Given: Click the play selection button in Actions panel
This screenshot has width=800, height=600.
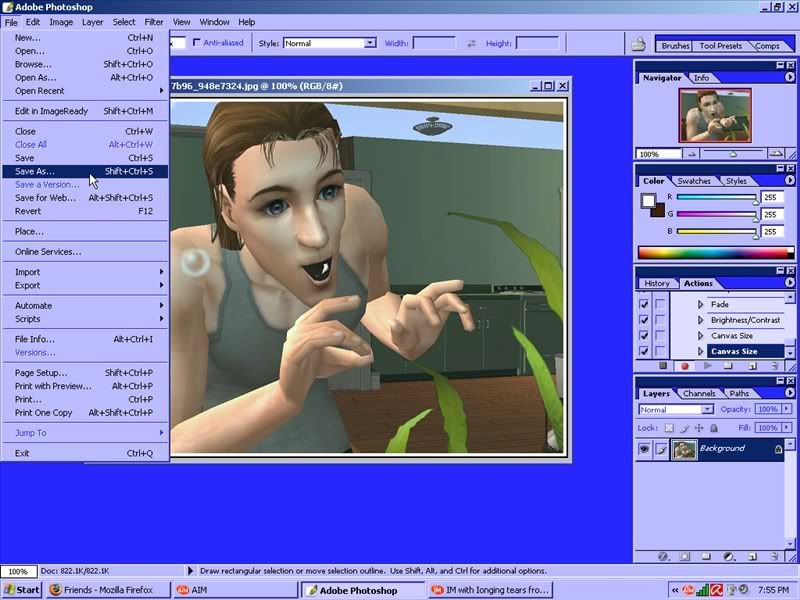Looking at the screenshot, I should (x=707, y=366).
